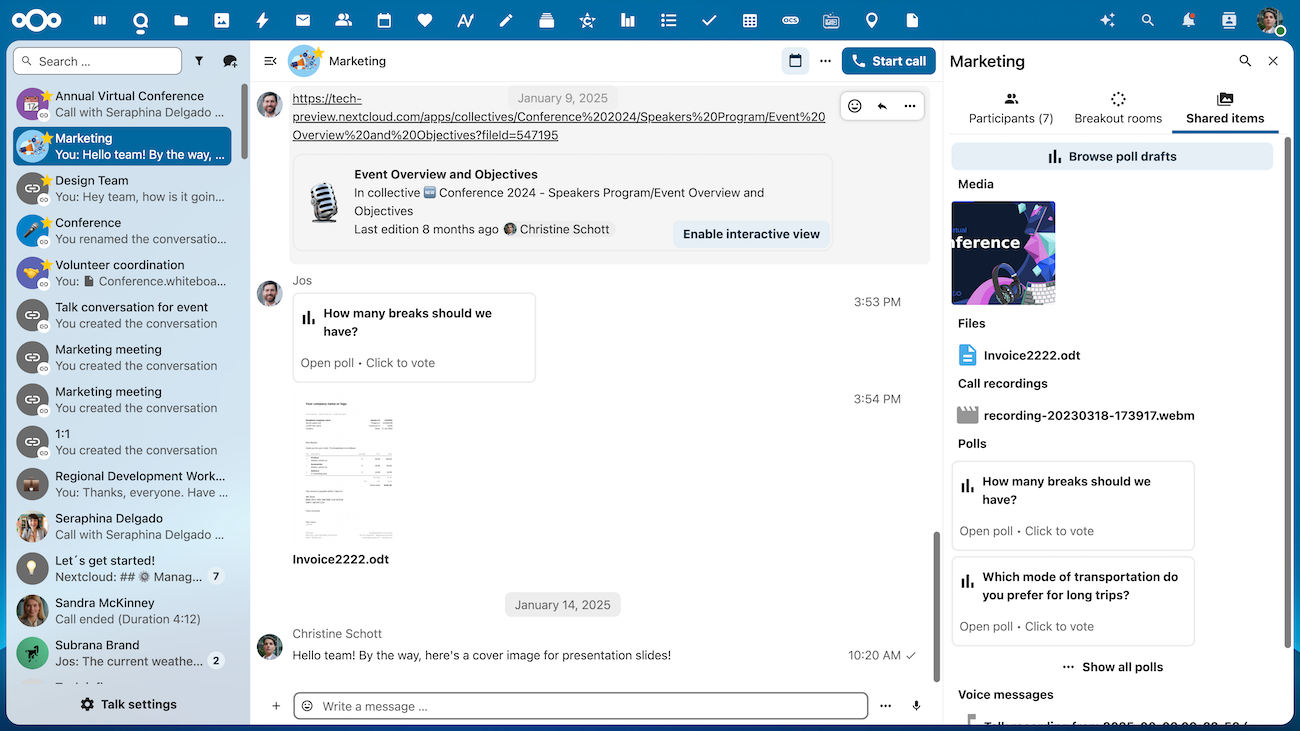The width and height of the screenshot is (1300, 731).
Task: Click the notifications bell icon
Action: tap(1188, 20)
